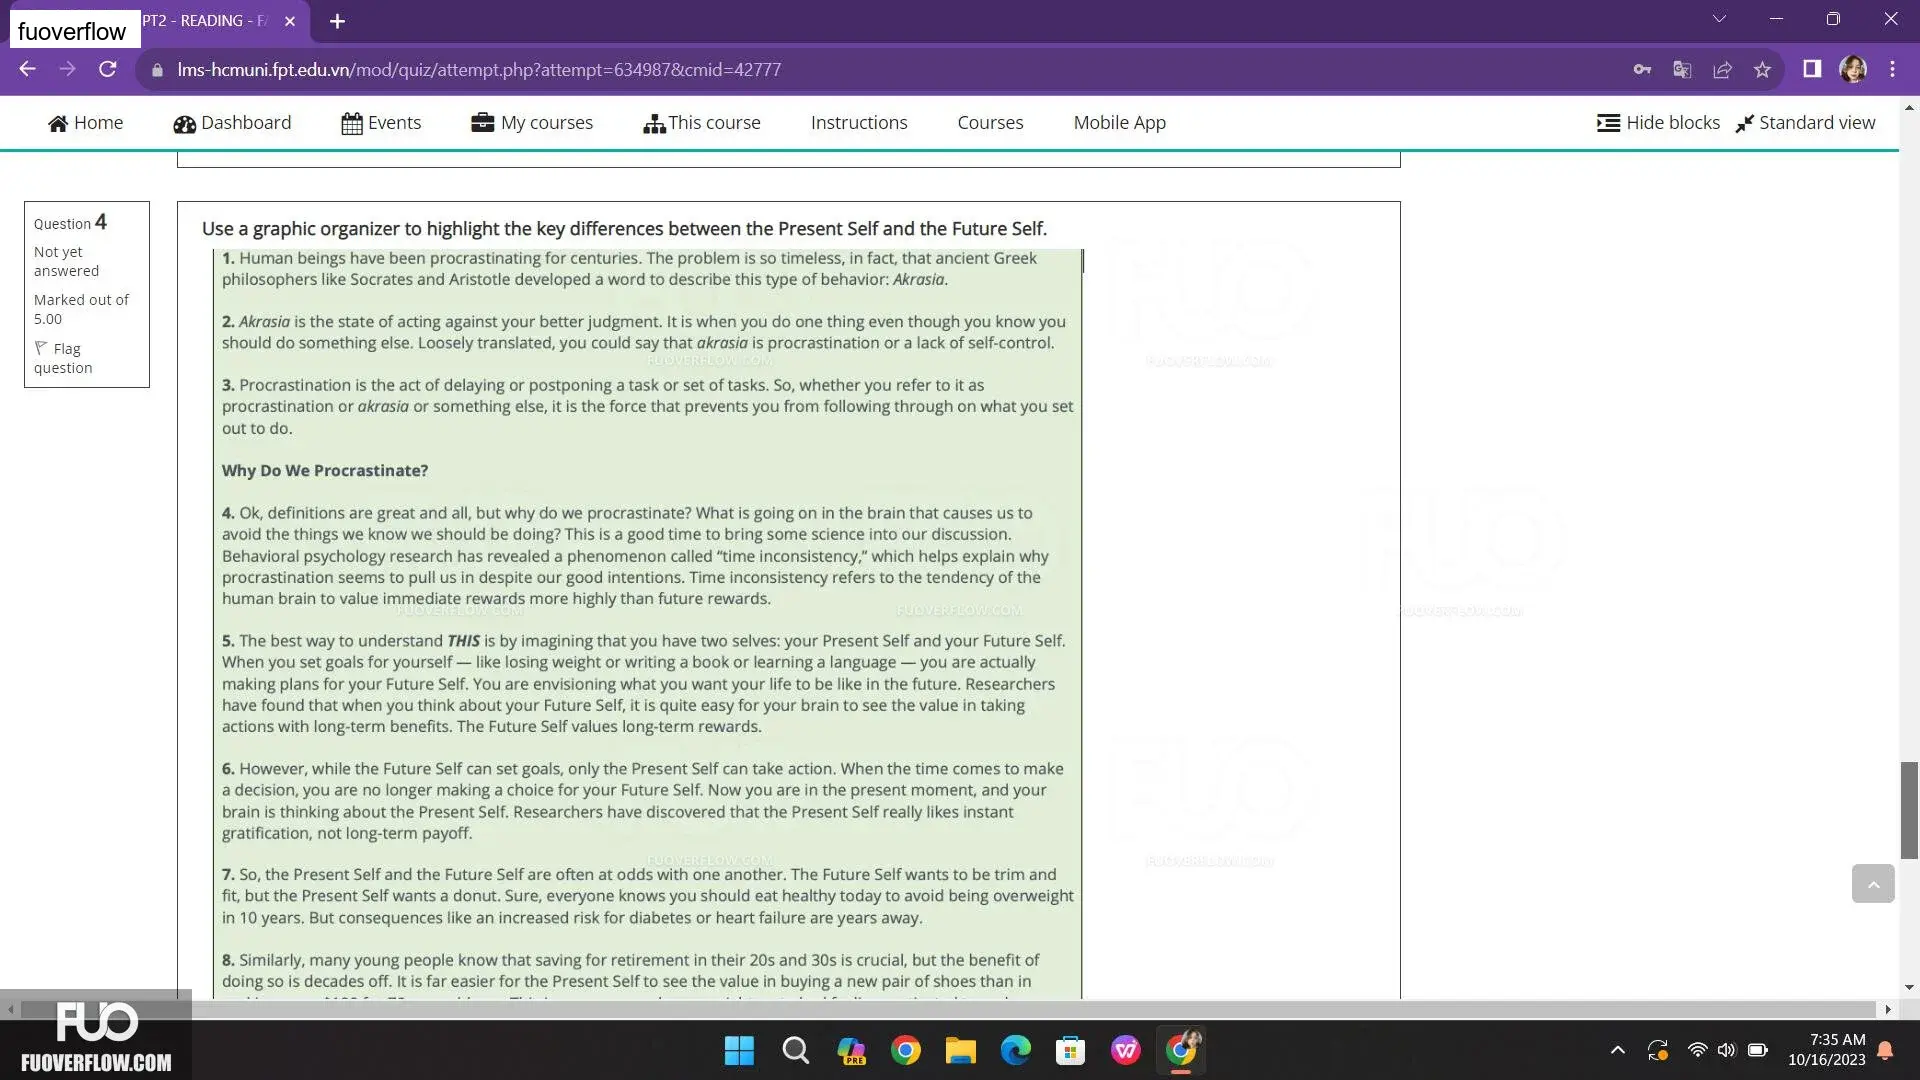This screenshot has height=1080, width=1920.
Task: Open Events in the navigation bar
Action: [x=381, y=123]
